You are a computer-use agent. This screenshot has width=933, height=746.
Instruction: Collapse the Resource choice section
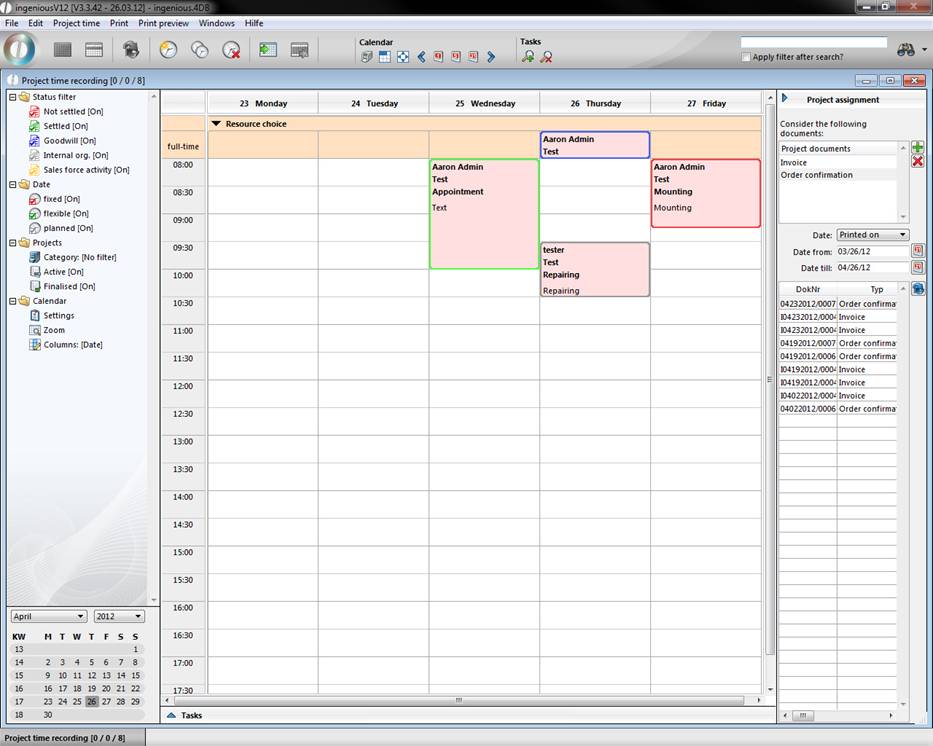[216, 124]
